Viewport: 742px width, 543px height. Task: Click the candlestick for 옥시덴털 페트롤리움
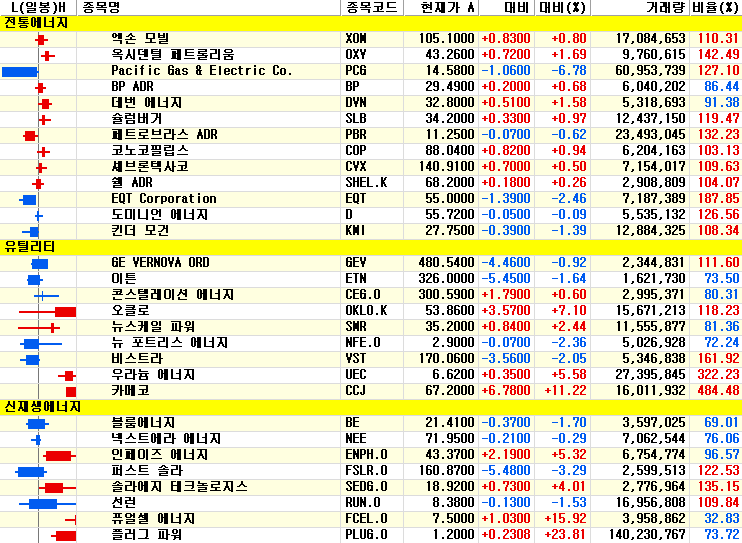pos(47,56)
